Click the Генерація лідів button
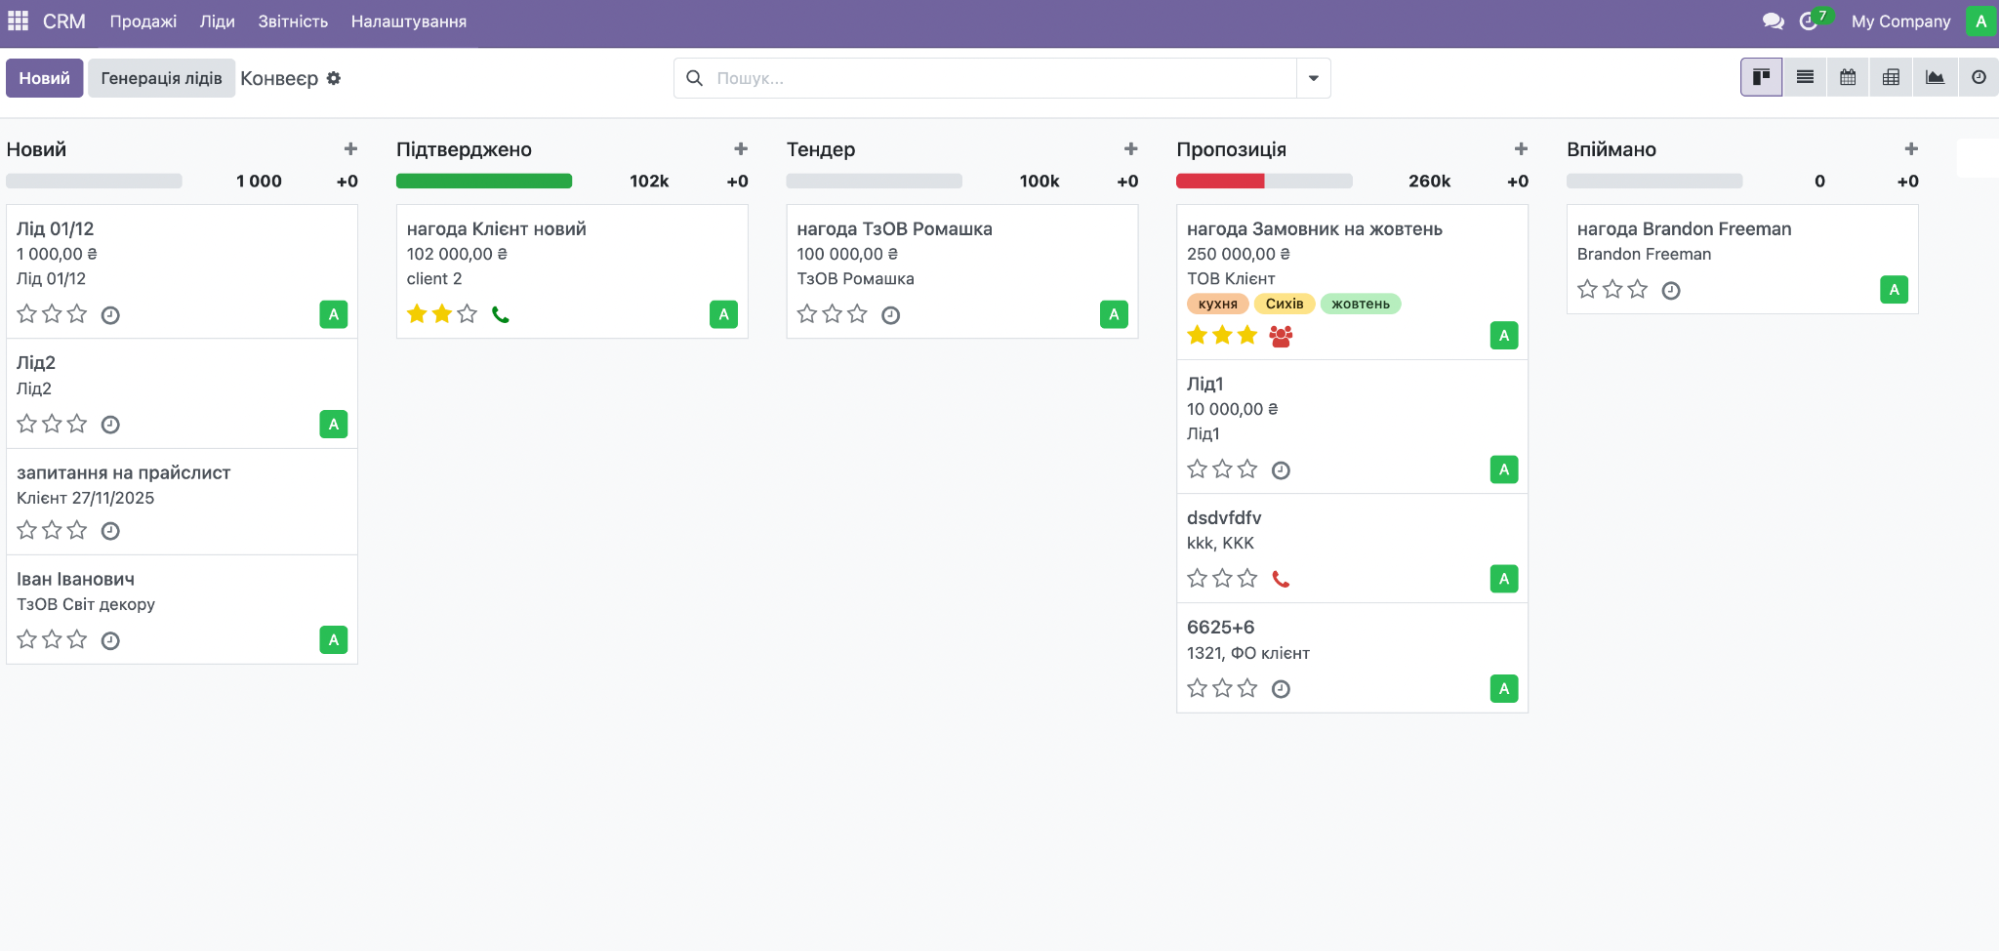The width and height of the screenshot is (1999, 951). pyautogui.click(x=161, y=78)
